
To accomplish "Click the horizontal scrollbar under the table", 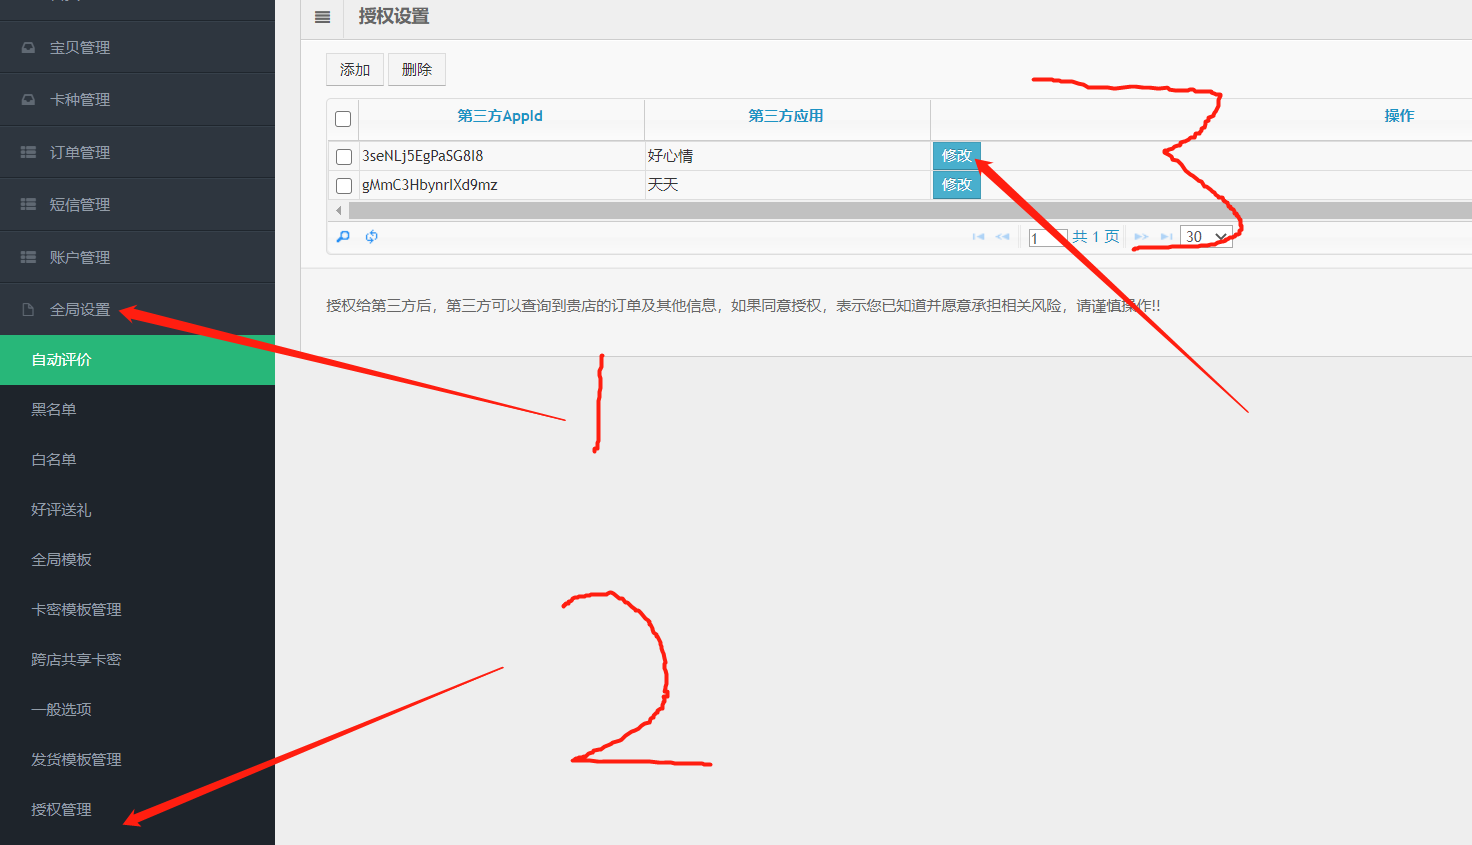I will pyautogui.click(x=900, y=211).
